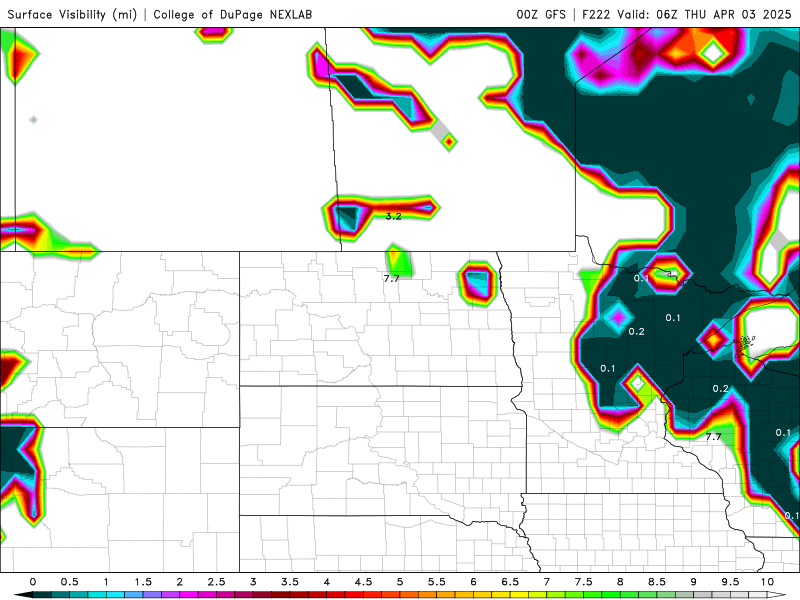This screenshot has height=600, width=800.
Task: Click the "Surface Visibility (mi)" title text
Action: click(72, 14)
